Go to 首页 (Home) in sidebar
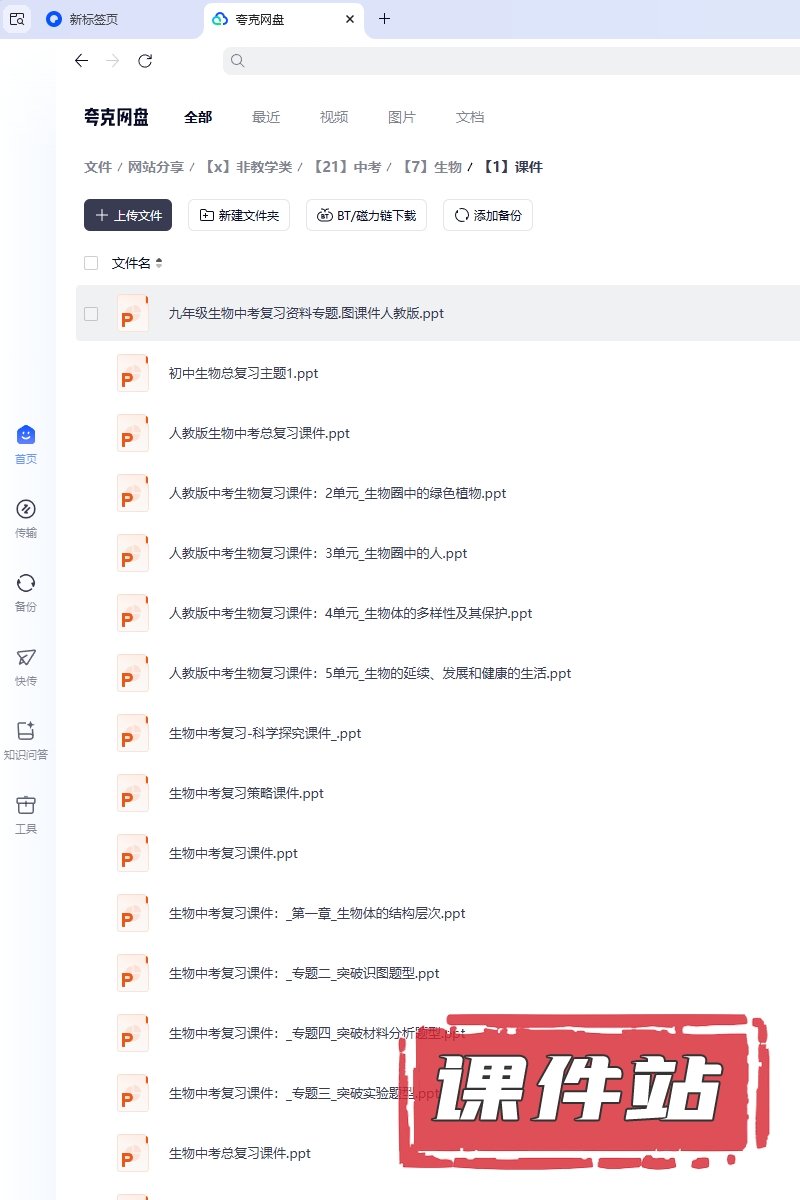Viewport: 800px width, 1200px height. pos(26,436)
